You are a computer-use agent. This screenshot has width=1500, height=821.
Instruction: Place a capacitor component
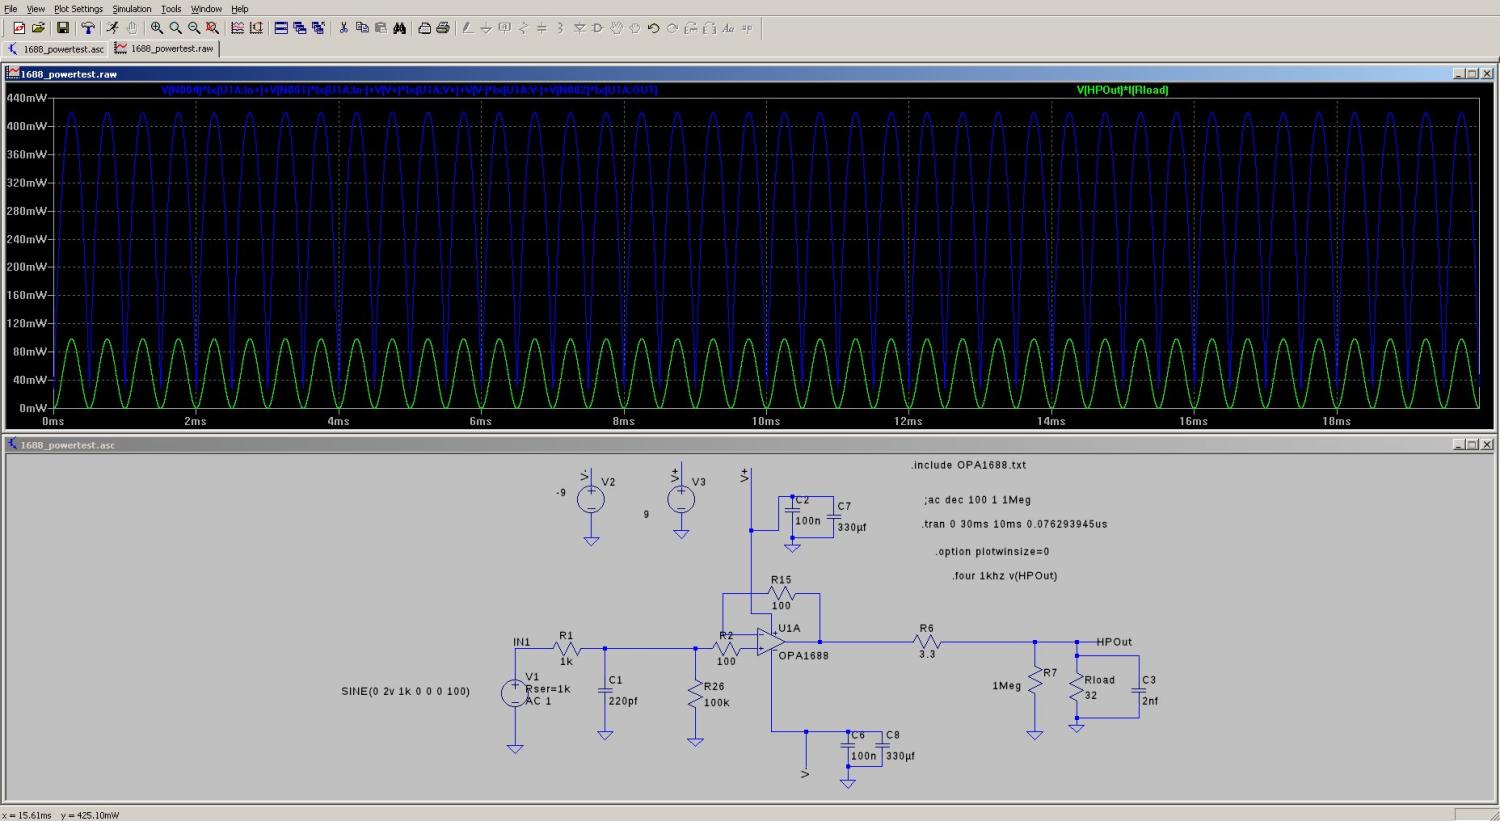coord(541,28)
